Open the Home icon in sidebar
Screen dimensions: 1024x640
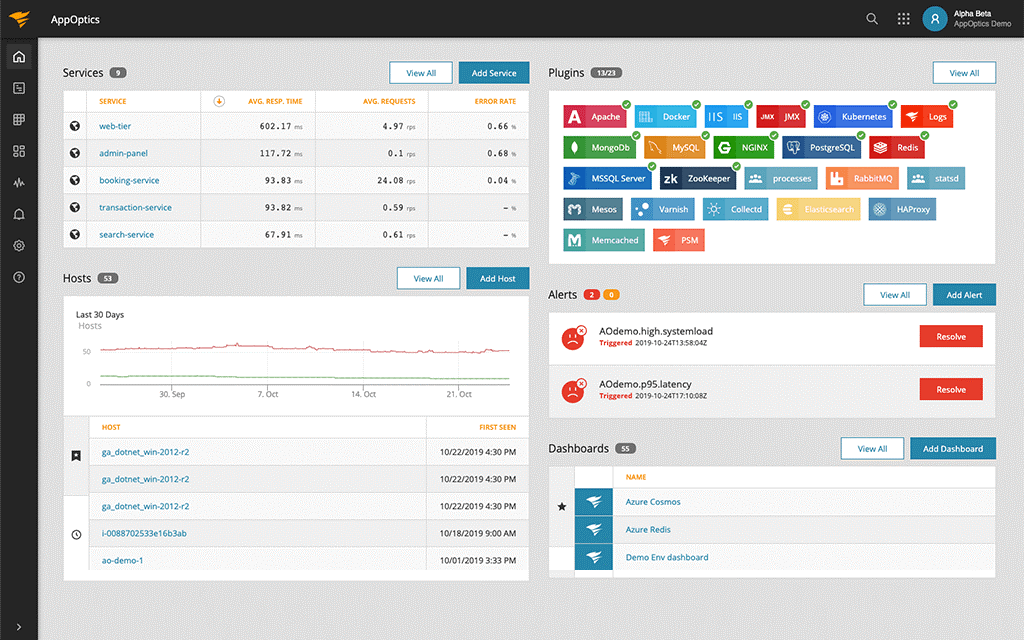click(19, 57)
